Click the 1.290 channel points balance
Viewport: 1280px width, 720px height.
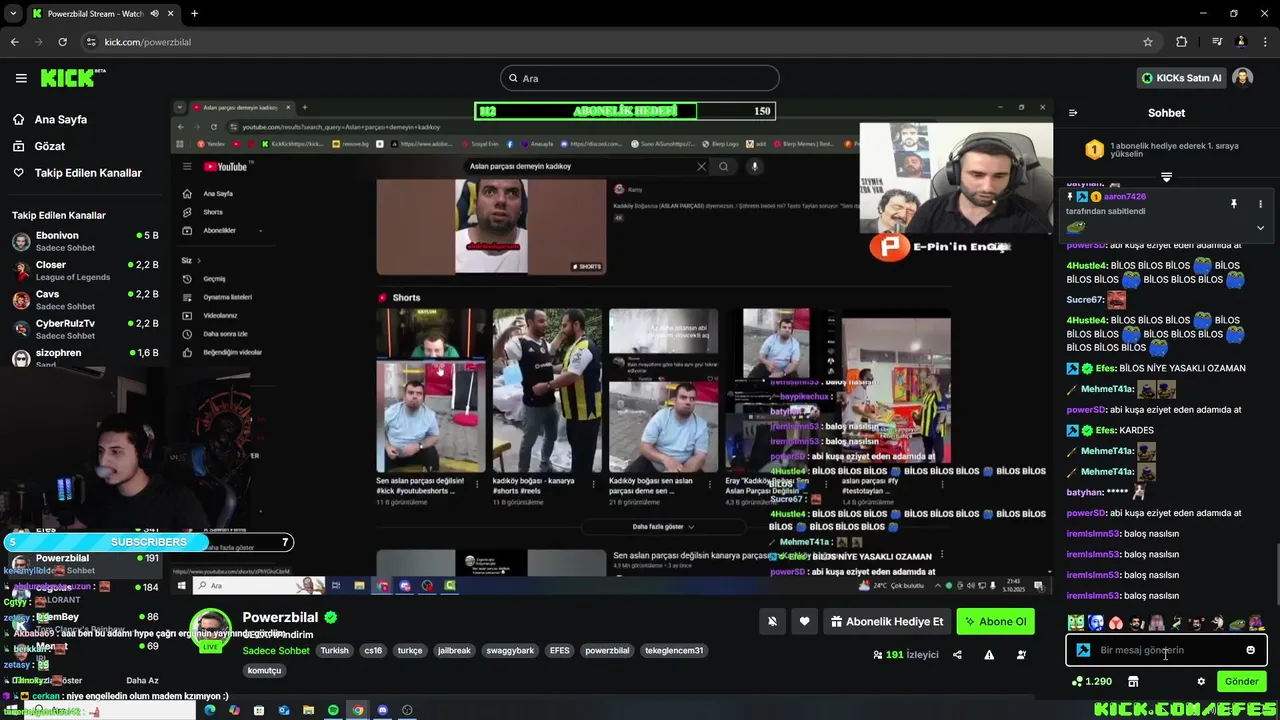(1091, 682)
